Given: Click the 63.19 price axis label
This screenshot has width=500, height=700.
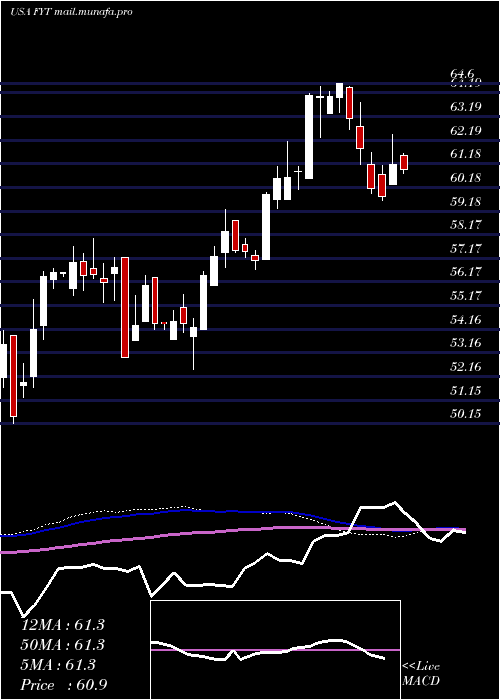Looking at the screenshot, I should (x=466, y=107).
